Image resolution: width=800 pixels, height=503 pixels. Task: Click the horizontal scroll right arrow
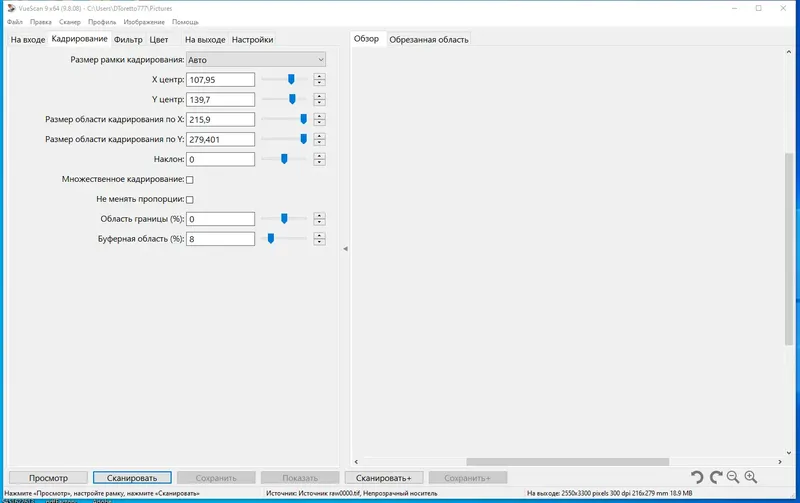780,462
